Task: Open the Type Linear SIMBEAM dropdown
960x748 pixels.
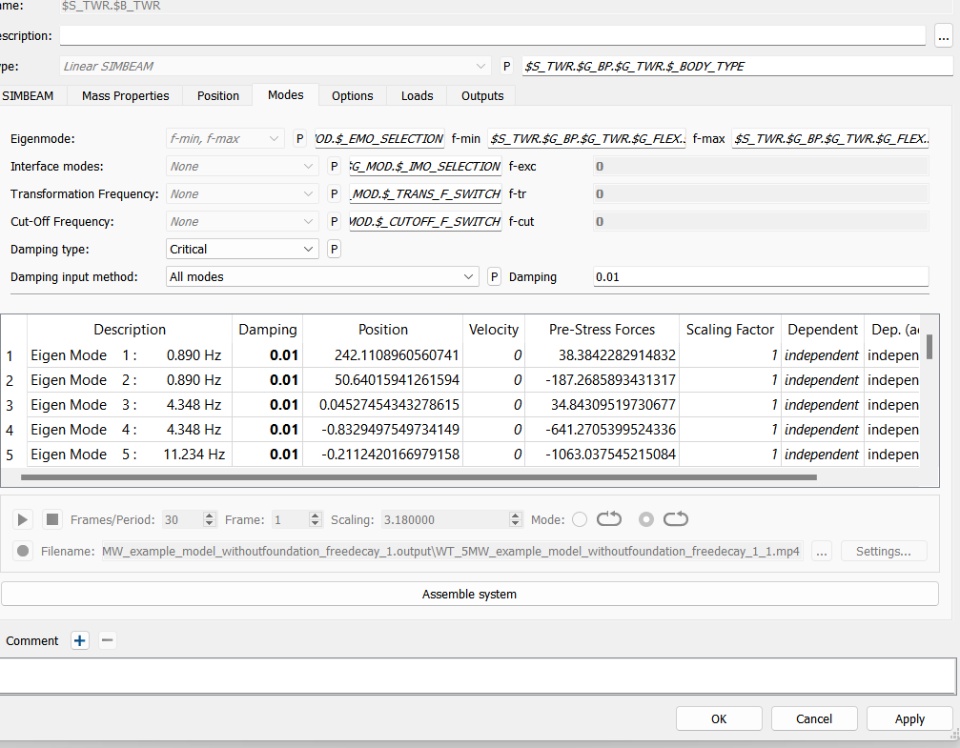Action: point(275,66)
